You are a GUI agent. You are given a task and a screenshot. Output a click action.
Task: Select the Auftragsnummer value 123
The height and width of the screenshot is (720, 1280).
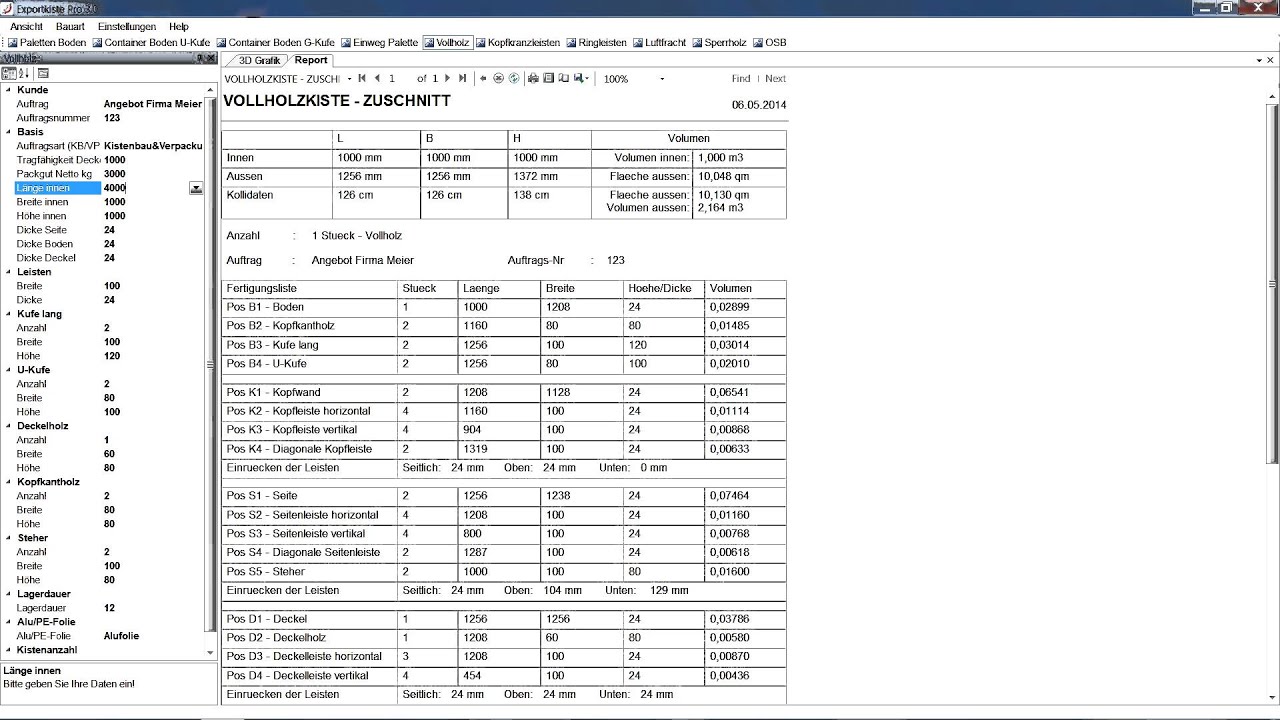pyautogui.click(x=153, y=118)
